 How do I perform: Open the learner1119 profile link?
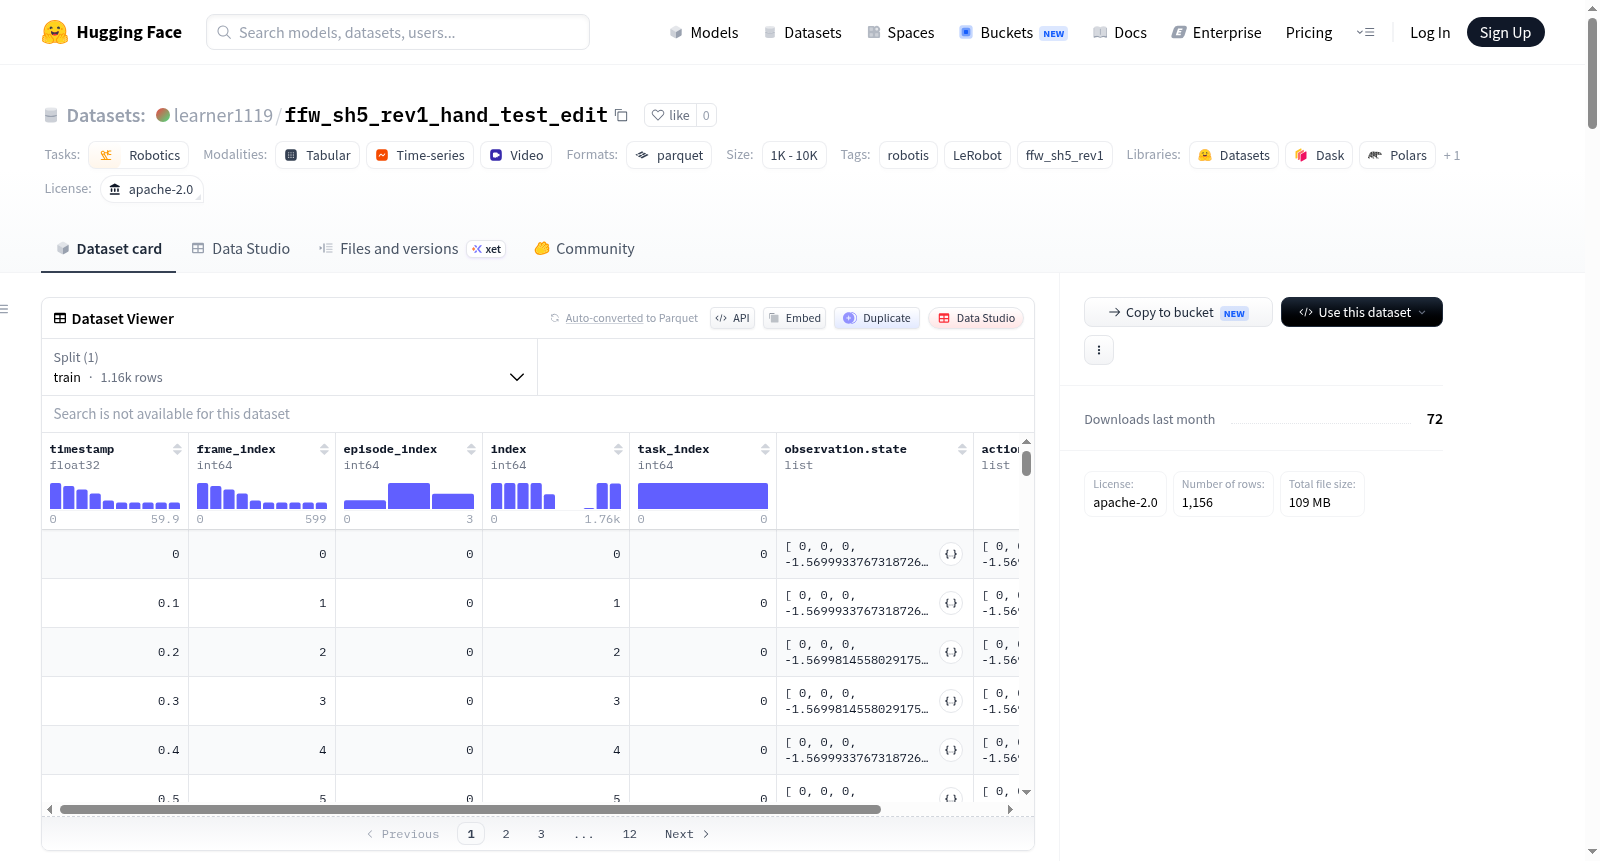click(x=223, y=115)
